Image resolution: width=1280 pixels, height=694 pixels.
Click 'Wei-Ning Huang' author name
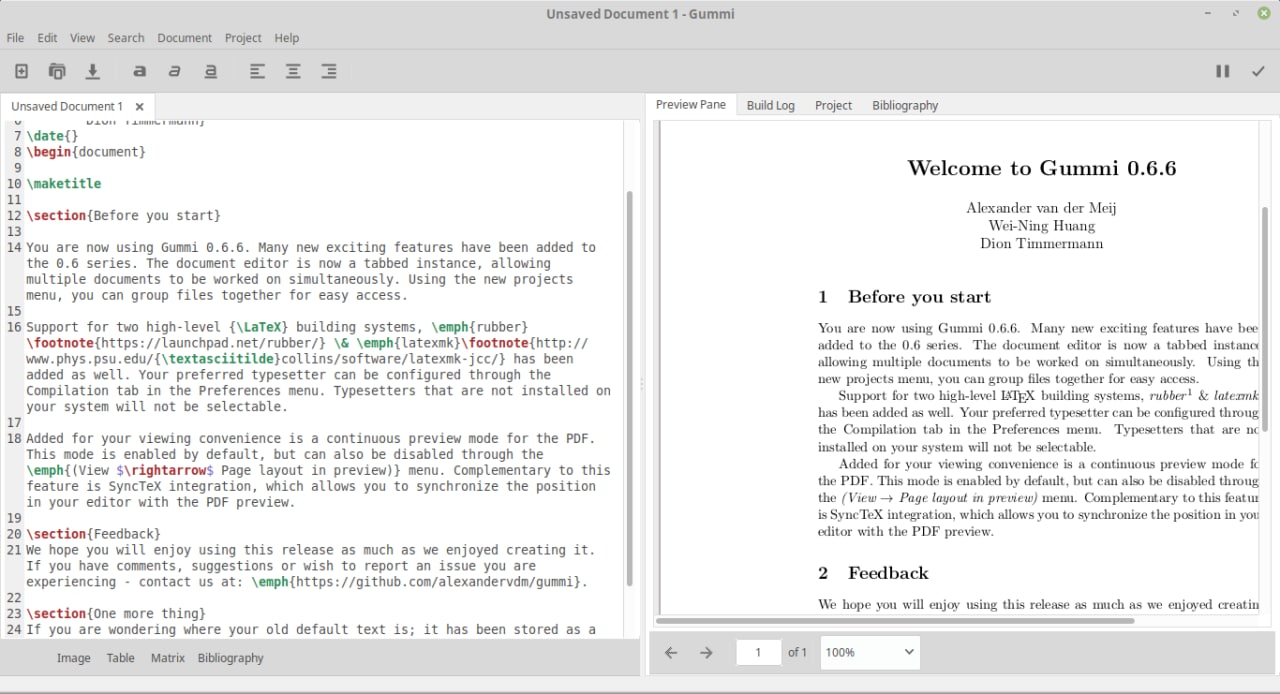click(x=1041, y=225)
